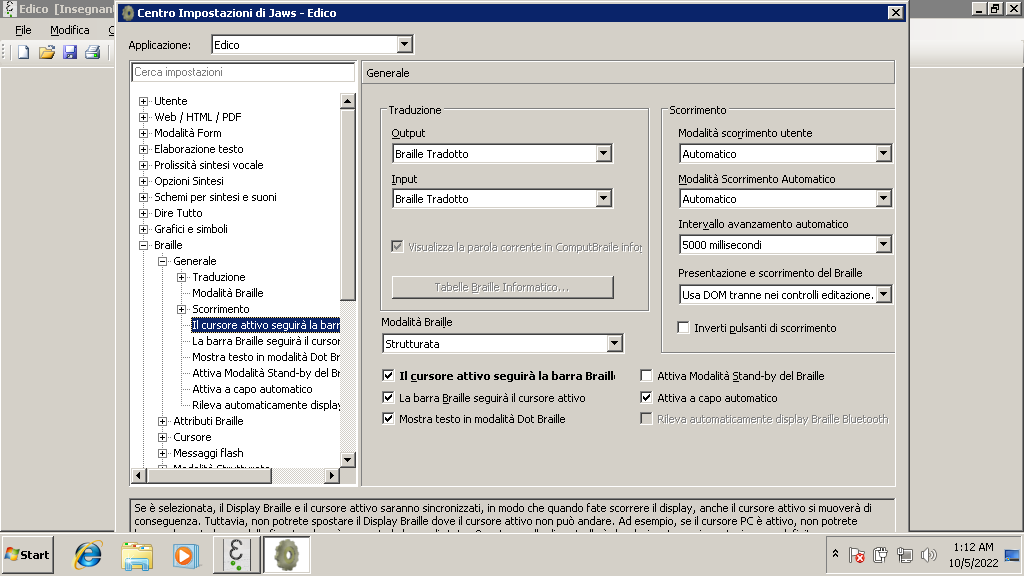Toggle Inverti pulsanti di scorrimento checkbox
Viewport: 1024px width, 576px height.
click(683, 328)
